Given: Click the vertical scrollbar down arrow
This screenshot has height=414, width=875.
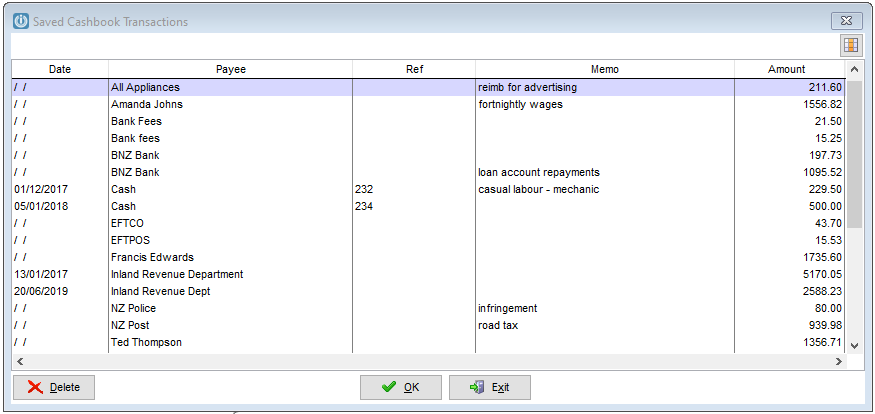Looking at the screenshot, I should click(x=854, y=346).
